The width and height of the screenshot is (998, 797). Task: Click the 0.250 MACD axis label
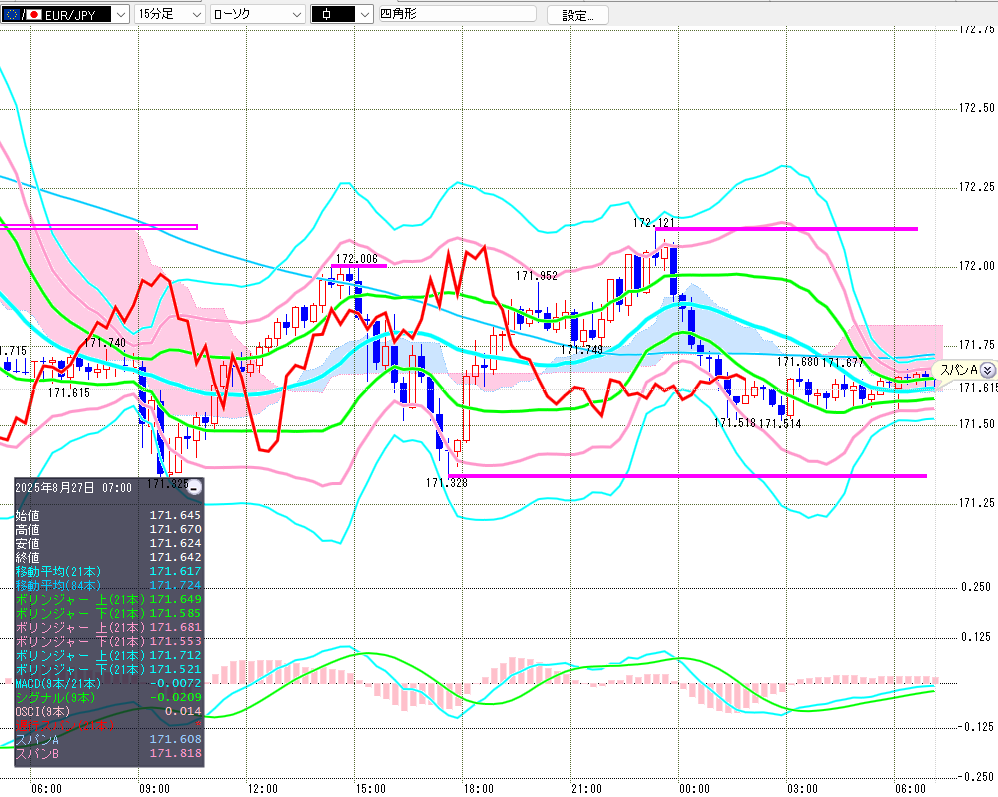[x=976, y=587]
